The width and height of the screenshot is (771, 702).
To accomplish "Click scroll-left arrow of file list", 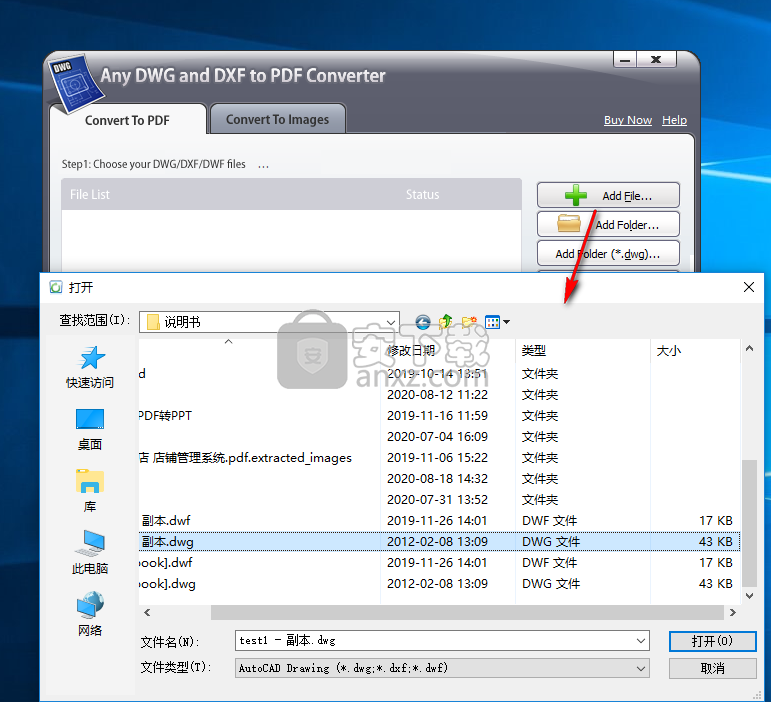I will click(147, 613).
